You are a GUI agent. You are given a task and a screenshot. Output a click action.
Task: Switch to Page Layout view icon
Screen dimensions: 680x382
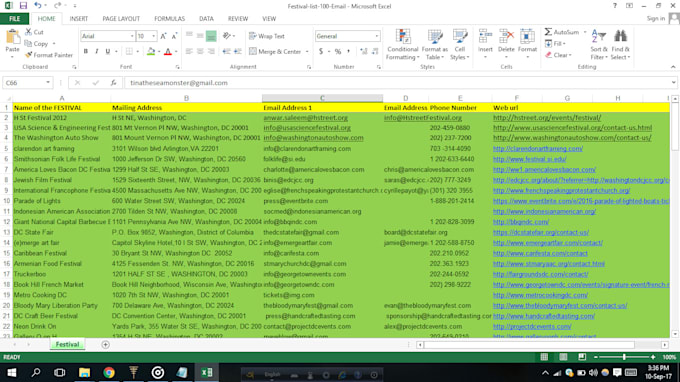click(563, 357)
